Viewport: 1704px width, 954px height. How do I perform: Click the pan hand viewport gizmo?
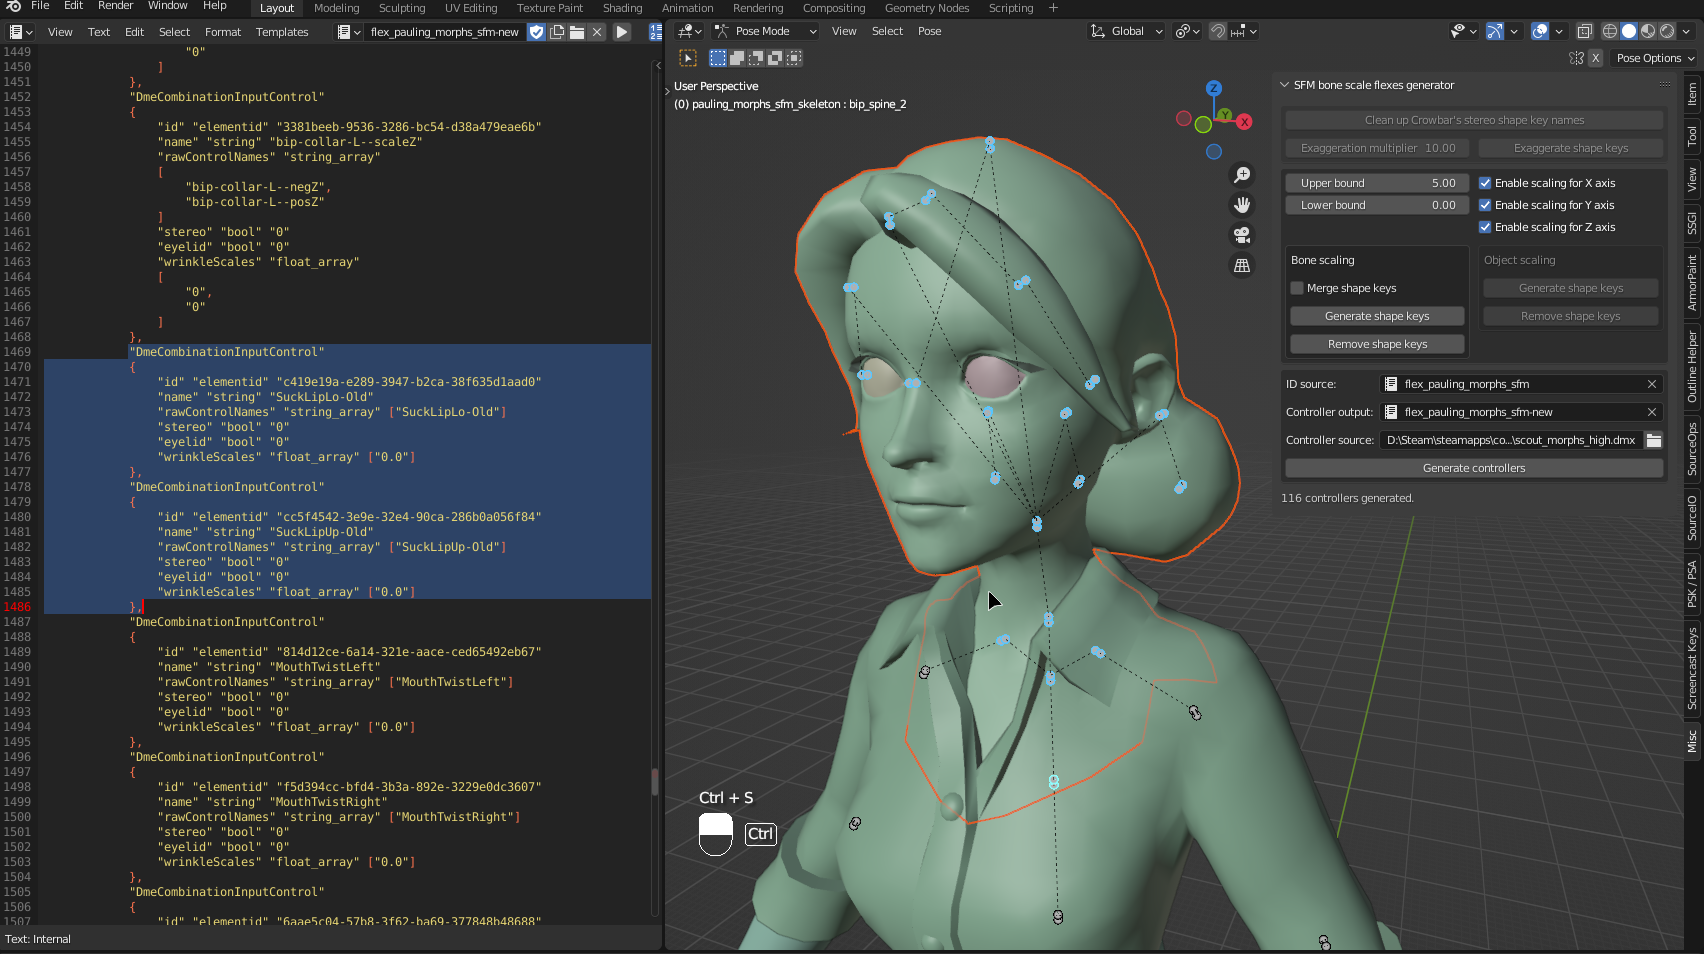(x=1242, y=205)
